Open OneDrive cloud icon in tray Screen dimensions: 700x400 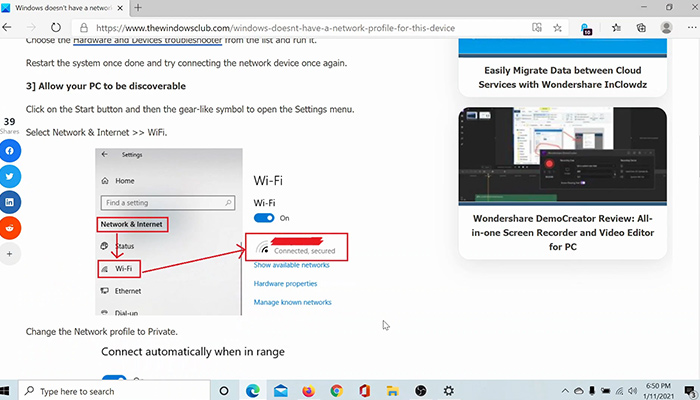579,391
